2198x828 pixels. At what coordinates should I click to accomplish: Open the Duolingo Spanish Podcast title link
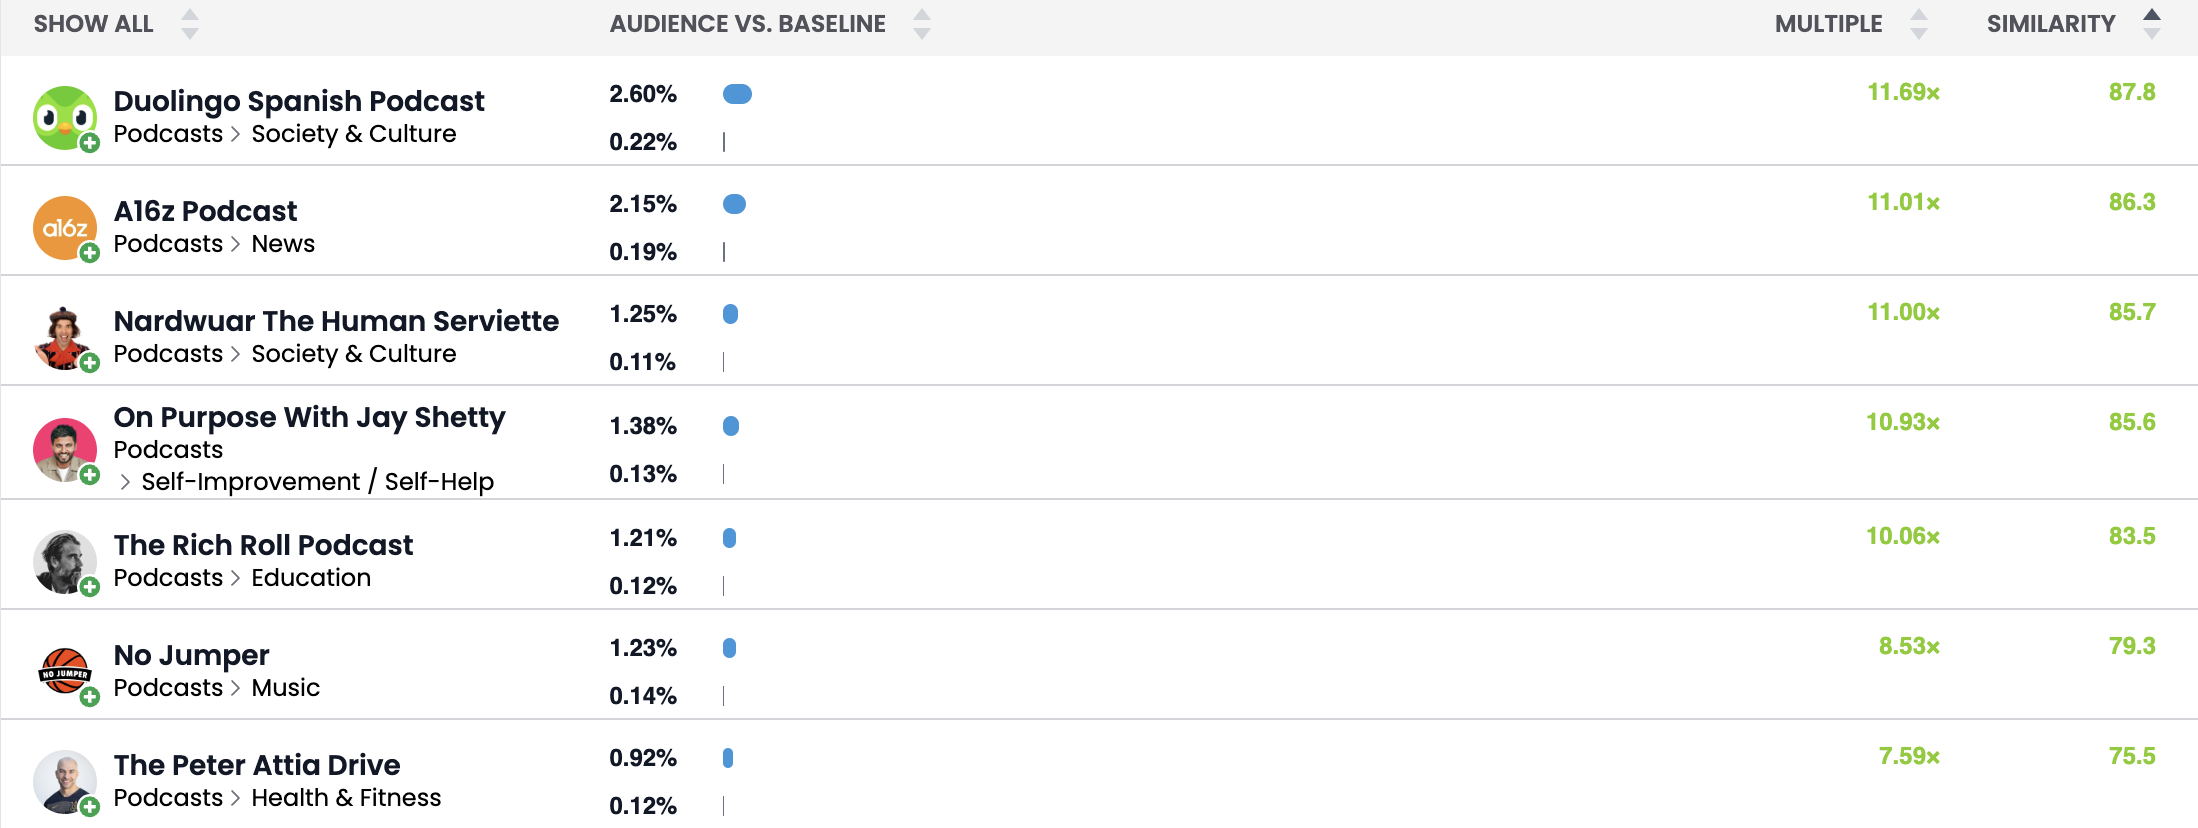tap(298, 101)
